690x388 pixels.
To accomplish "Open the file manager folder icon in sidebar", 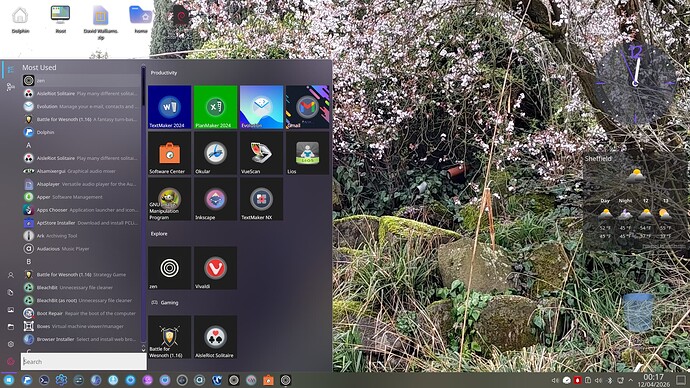I will coord(11,327).
